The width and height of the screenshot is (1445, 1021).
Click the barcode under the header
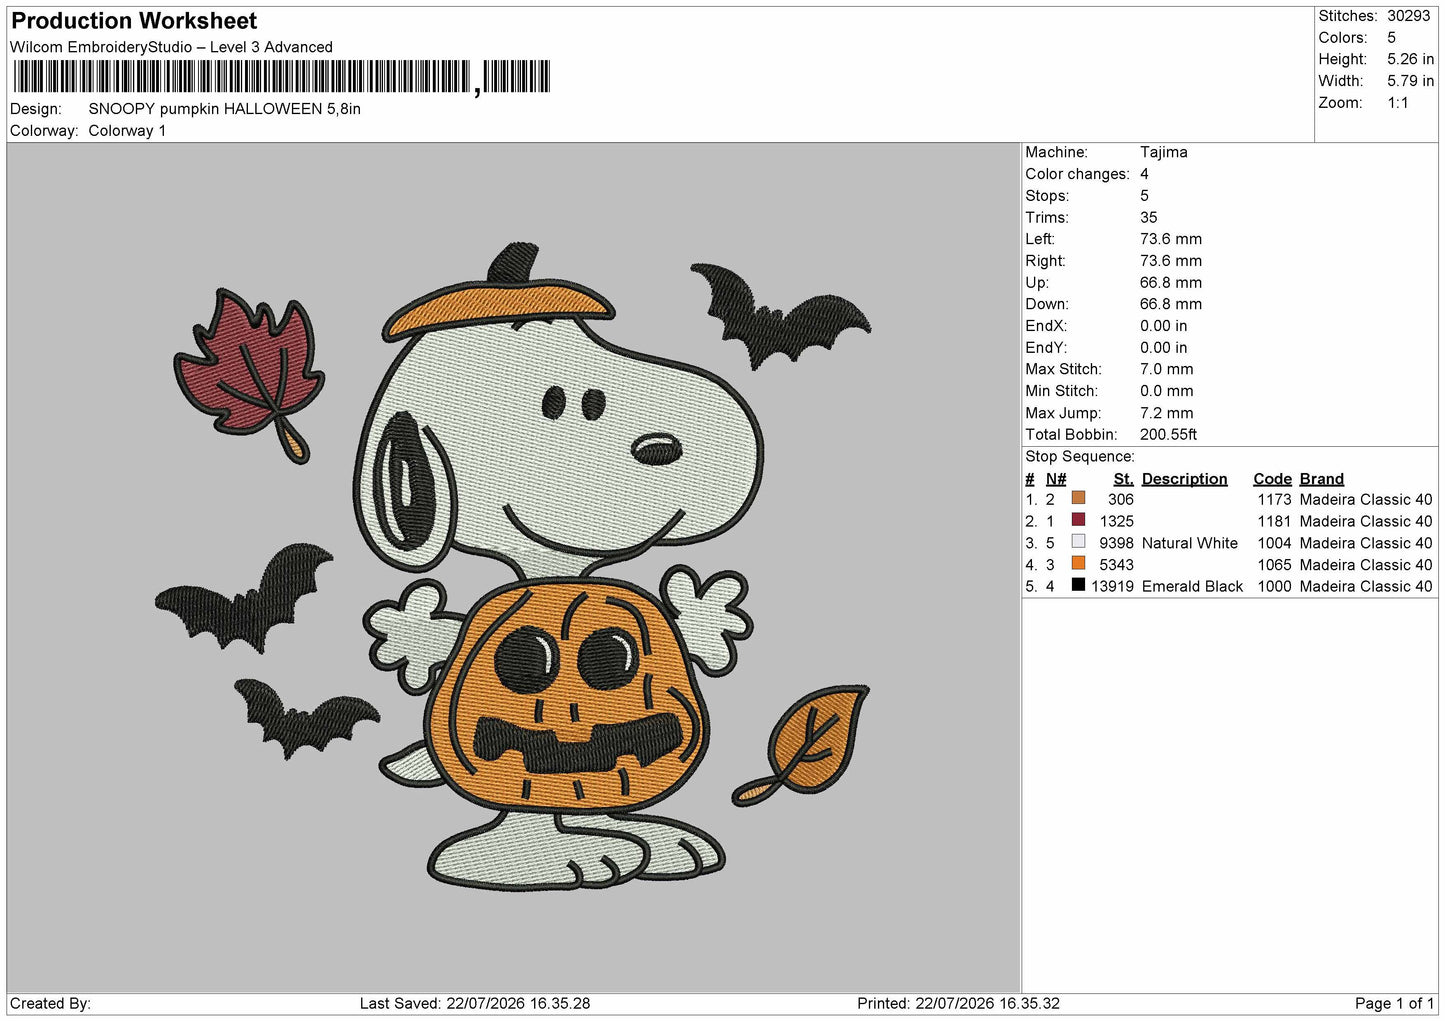282,77
